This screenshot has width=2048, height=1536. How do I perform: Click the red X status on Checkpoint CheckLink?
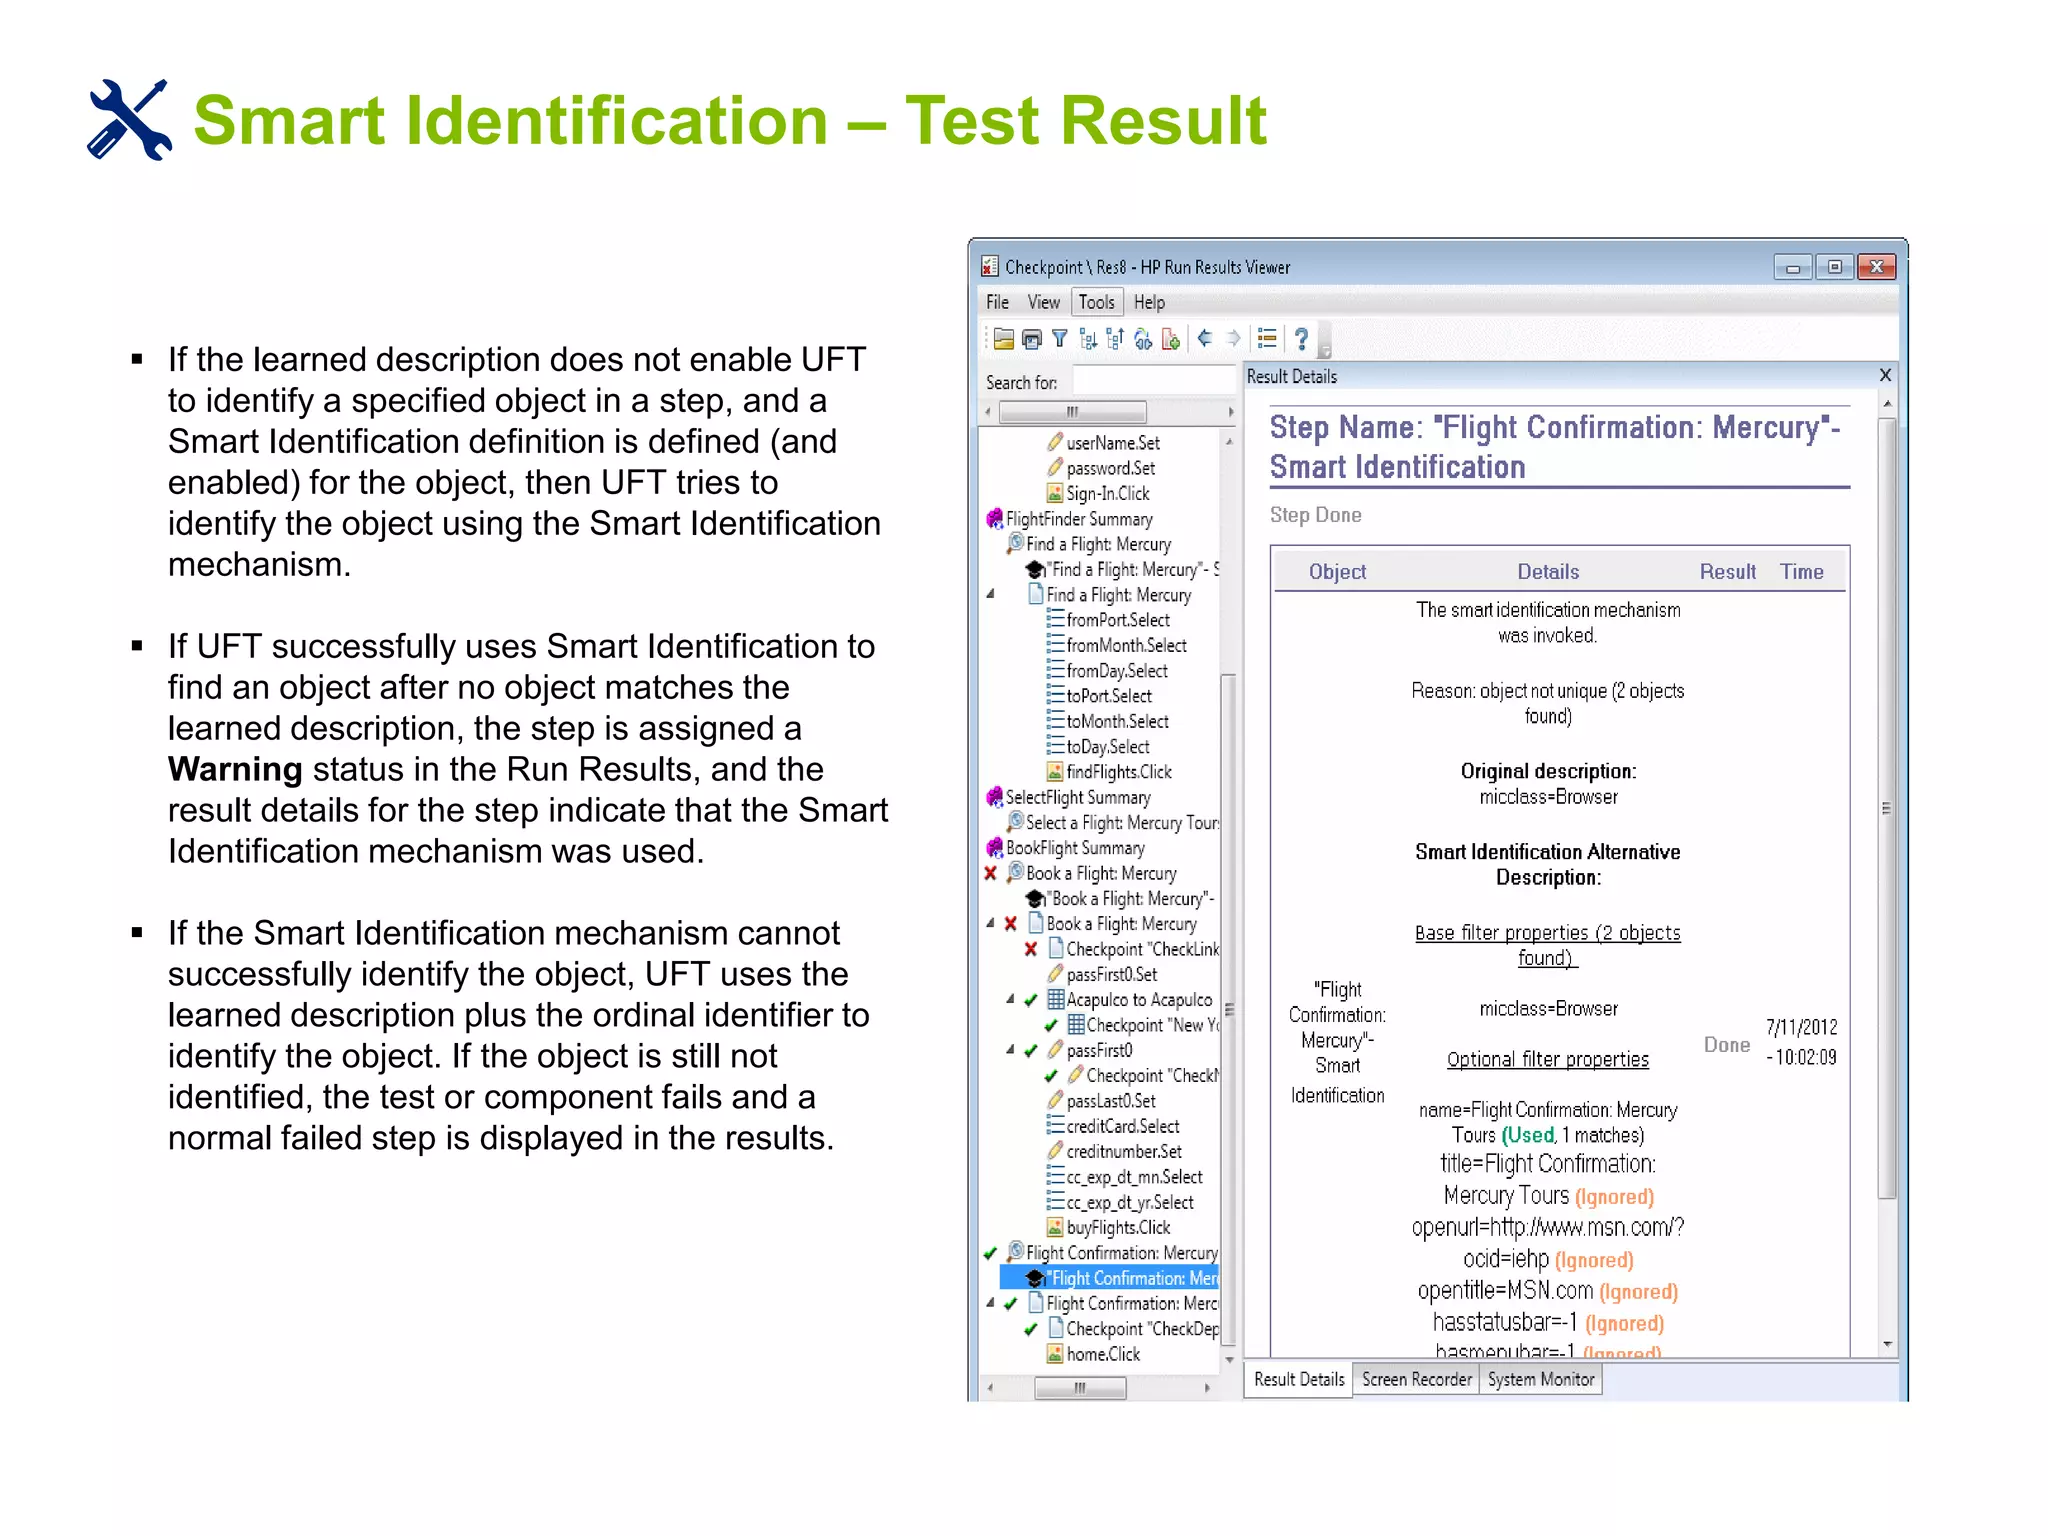[1030, 949]
